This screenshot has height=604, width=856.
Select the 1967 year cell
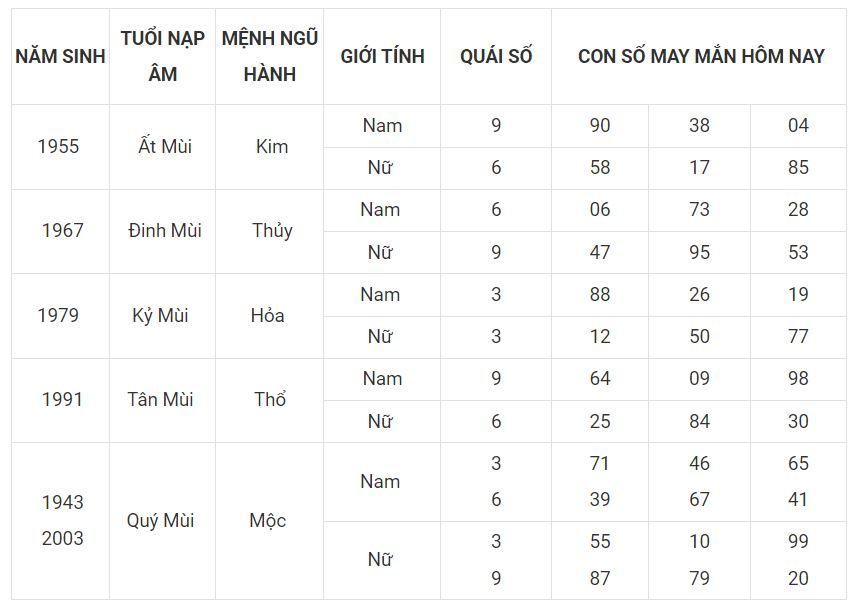click(60, 232)
